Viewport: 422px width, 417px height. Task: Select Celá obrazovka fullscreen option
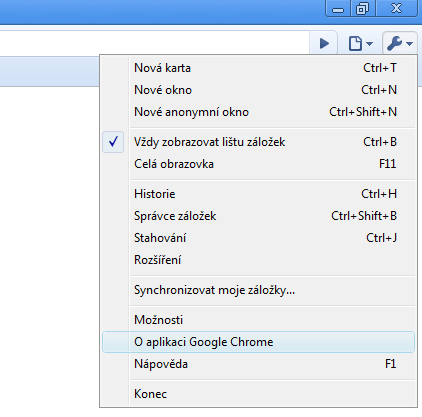[258, 164]
